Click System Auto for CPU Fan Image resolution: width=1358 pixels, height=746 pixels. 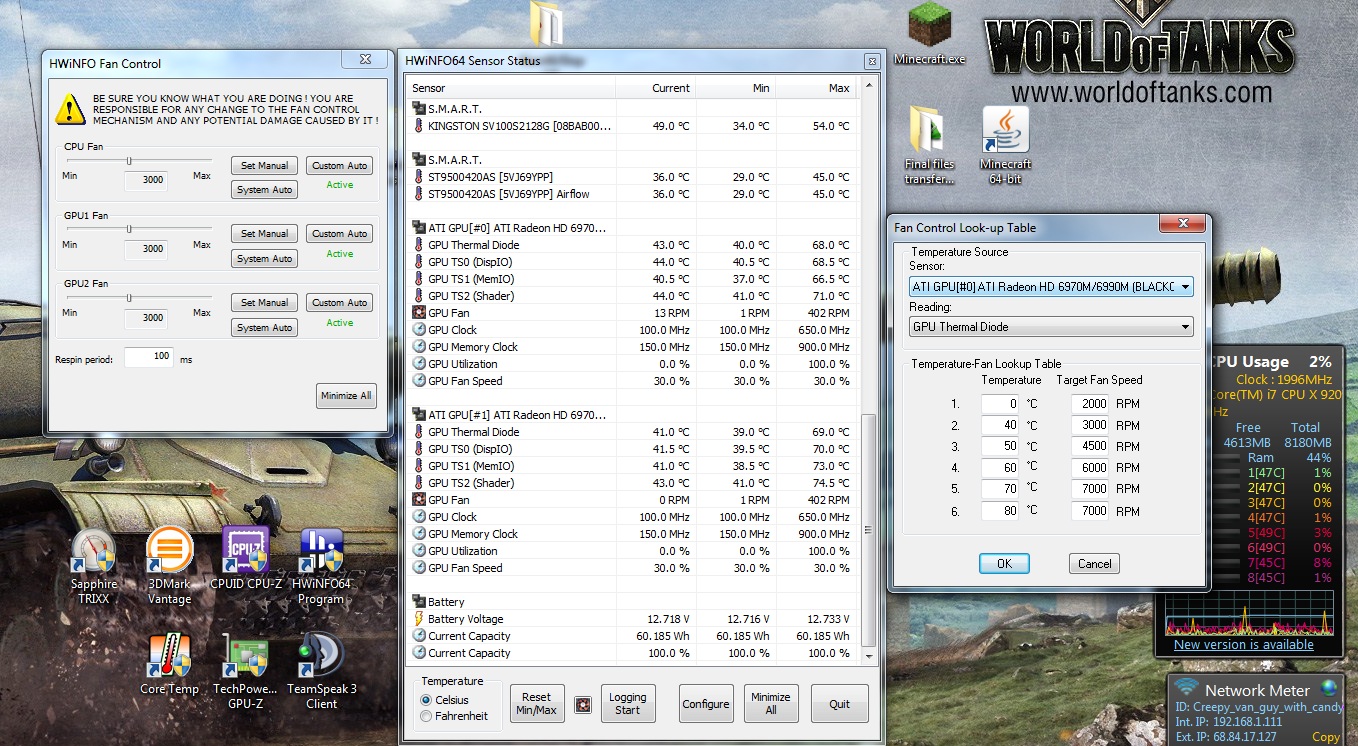[264, 190]
